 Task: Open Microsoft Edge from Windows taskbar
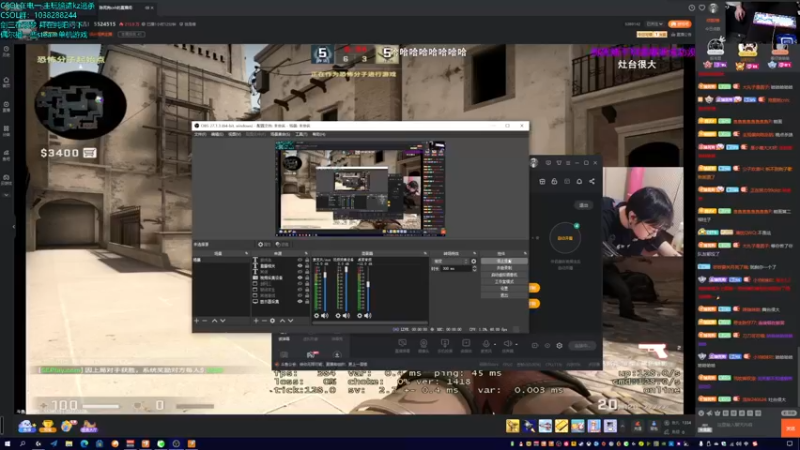84,444
